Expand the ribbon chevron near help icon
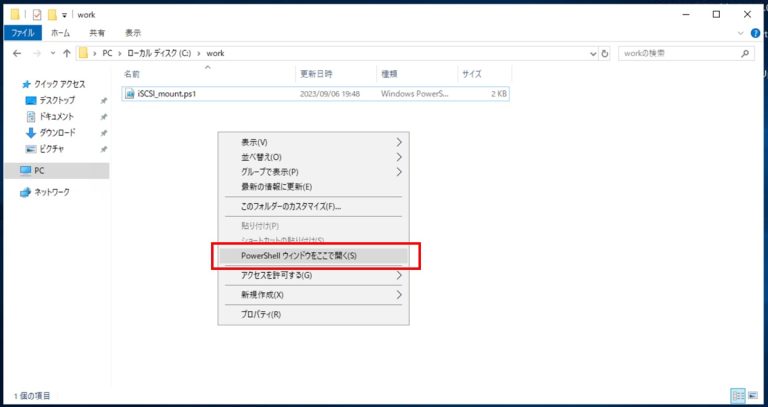 [741, 33]
